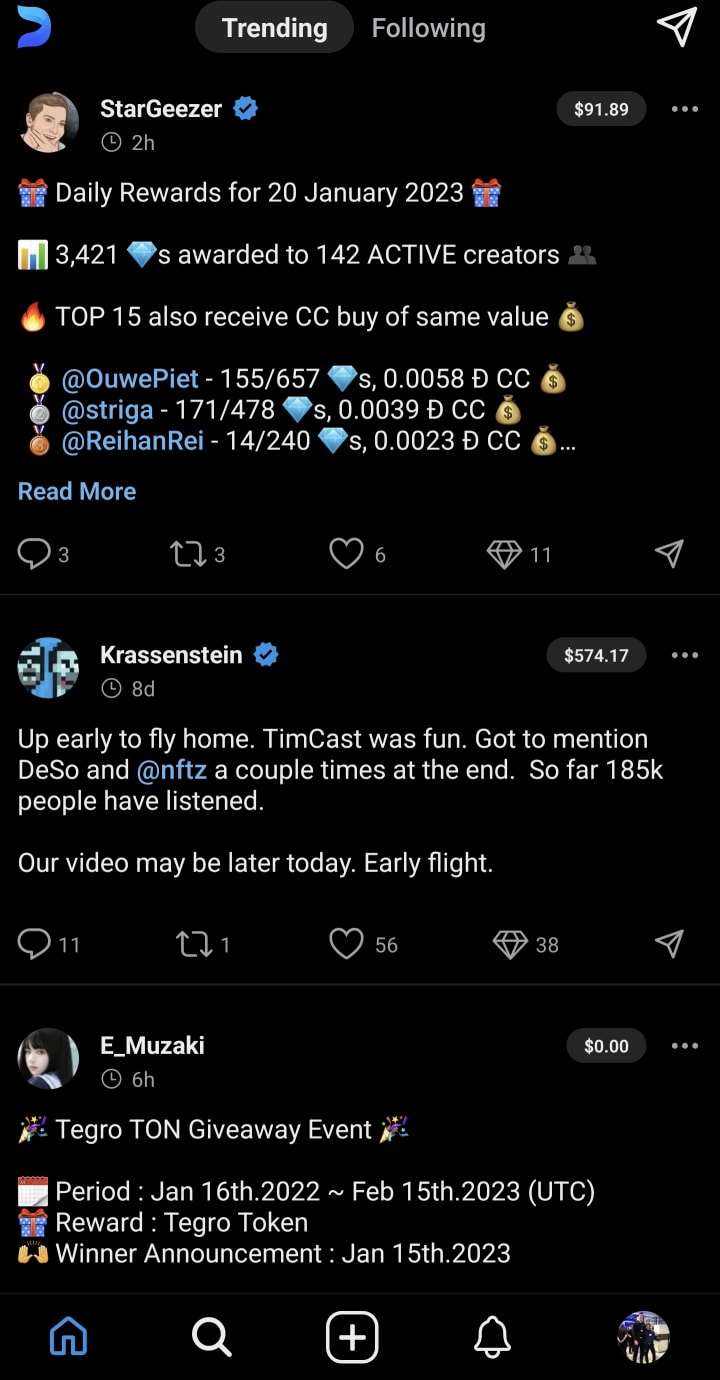Screen dimensions: 720x1380
Task: Tap the DeSo logo icon
Action: click(x=34, y=27)
